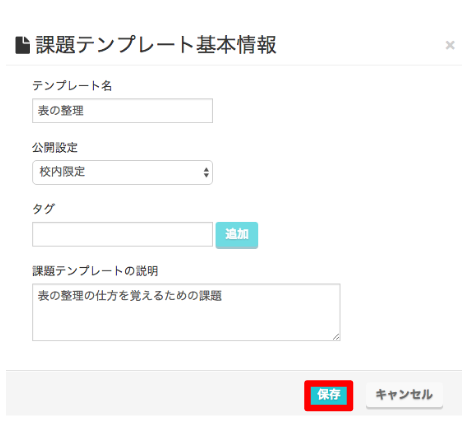Save the template with the 保存 button
The image size is (468, 421).
(x=329, y=395)
